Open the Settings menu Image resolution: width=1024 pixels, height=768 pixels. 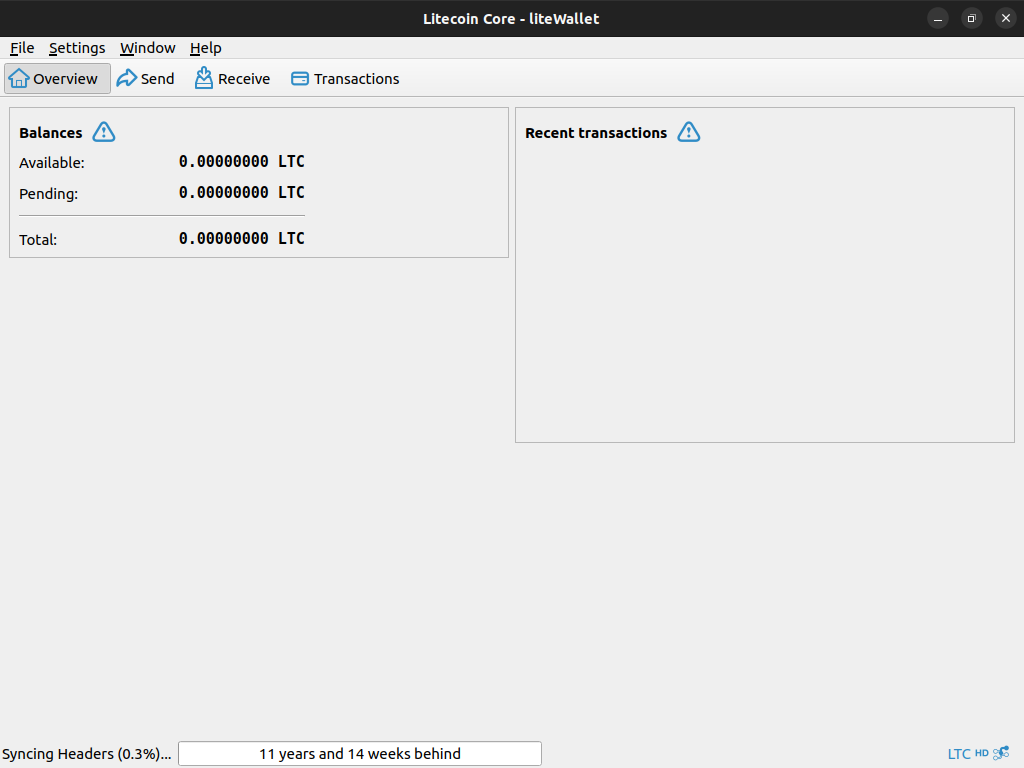click(77, 48)
